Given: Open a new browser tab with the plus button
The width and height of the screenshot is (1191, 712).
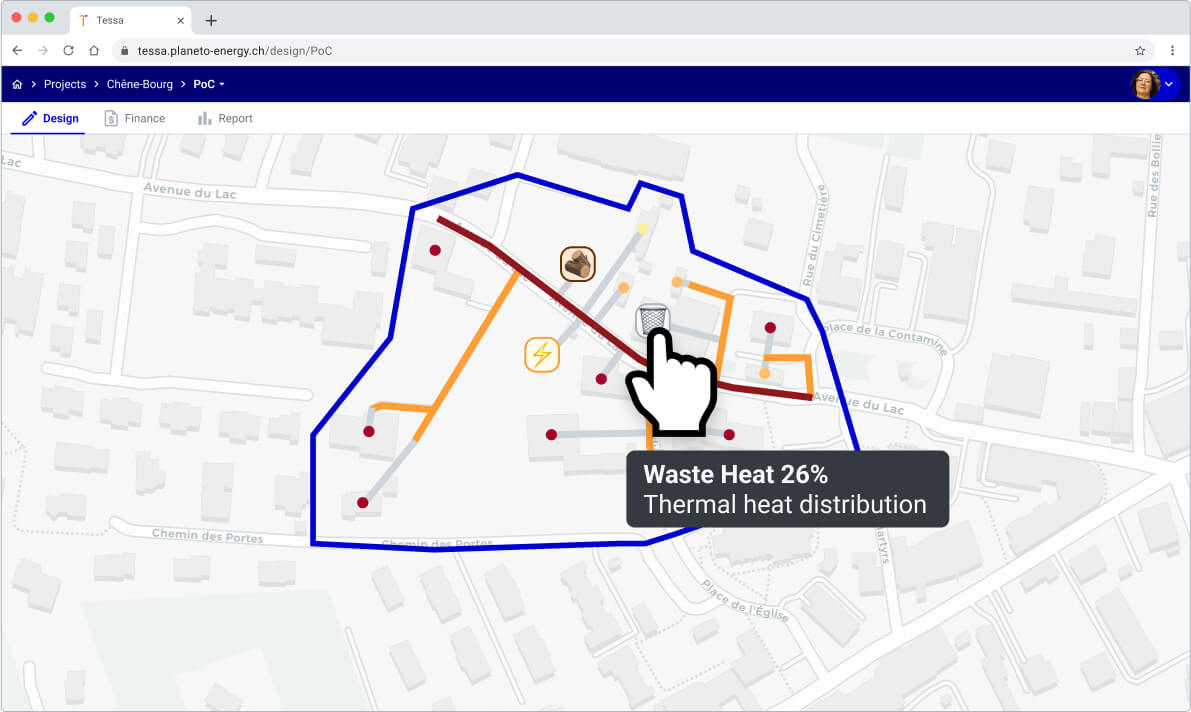Looking at the screenshot, I should click(x=210, y=20).
